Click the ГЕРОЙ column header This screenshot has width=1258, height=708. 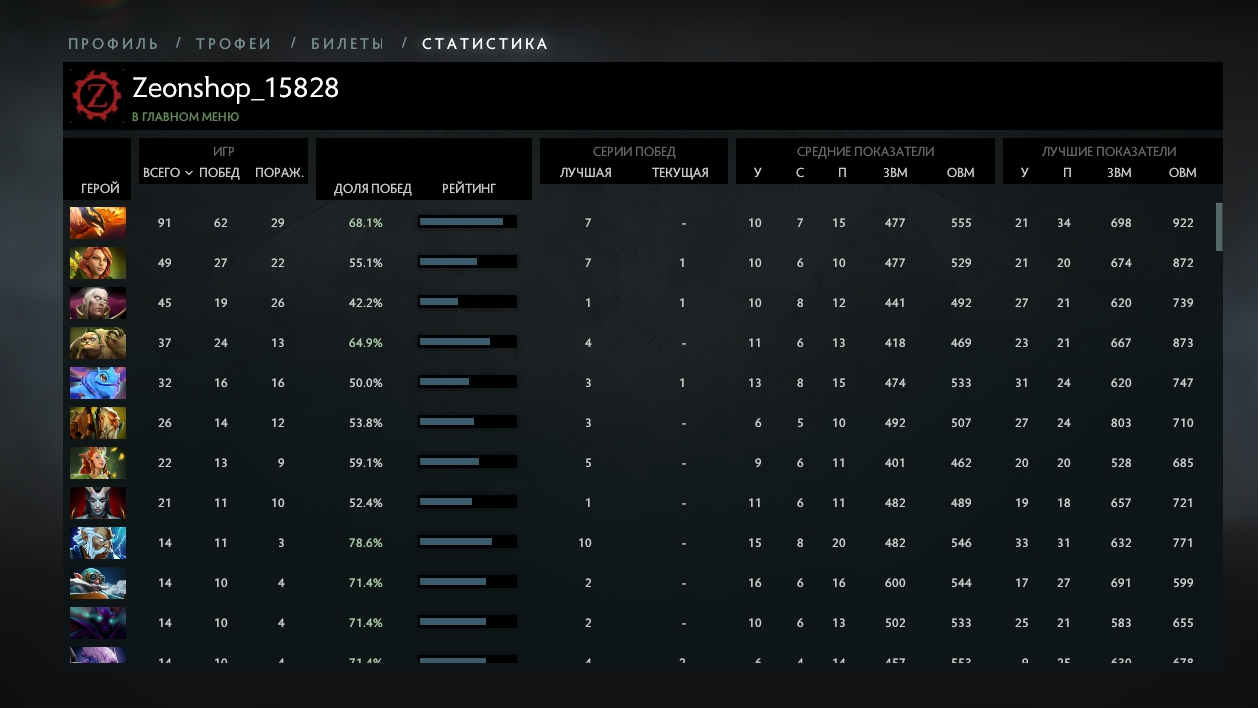click(x=100, y=189)
